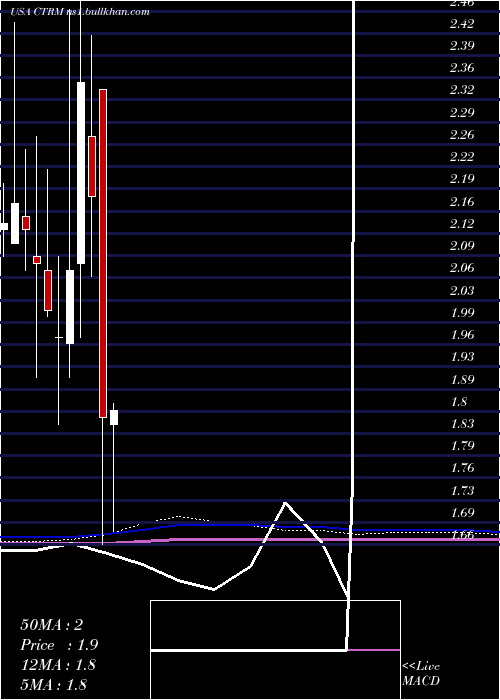Viewport: 500px width, 700px height.
Task: Select the 5MA : 1.8 legend entry
Action: [53, 685]
